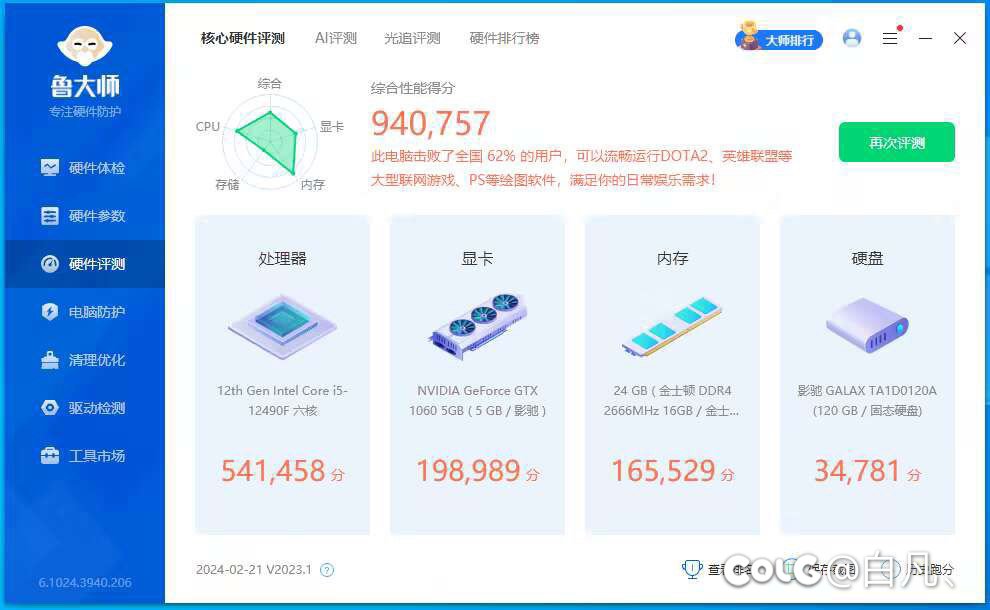
Task: Click the hard disk illustration
Action: coord(868,326)
